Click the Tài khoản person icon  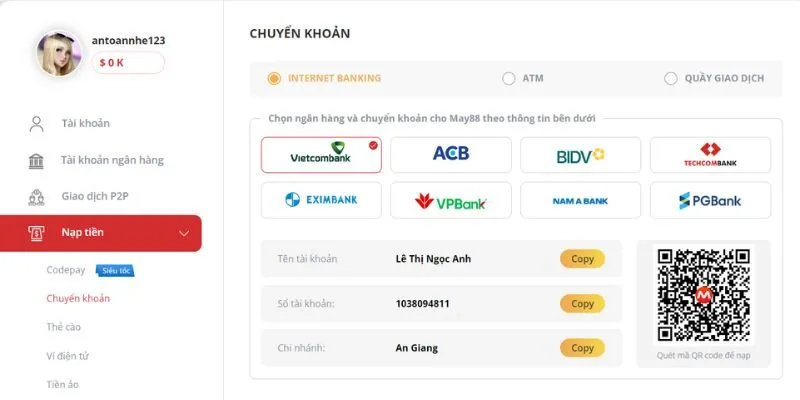point(37,124)
